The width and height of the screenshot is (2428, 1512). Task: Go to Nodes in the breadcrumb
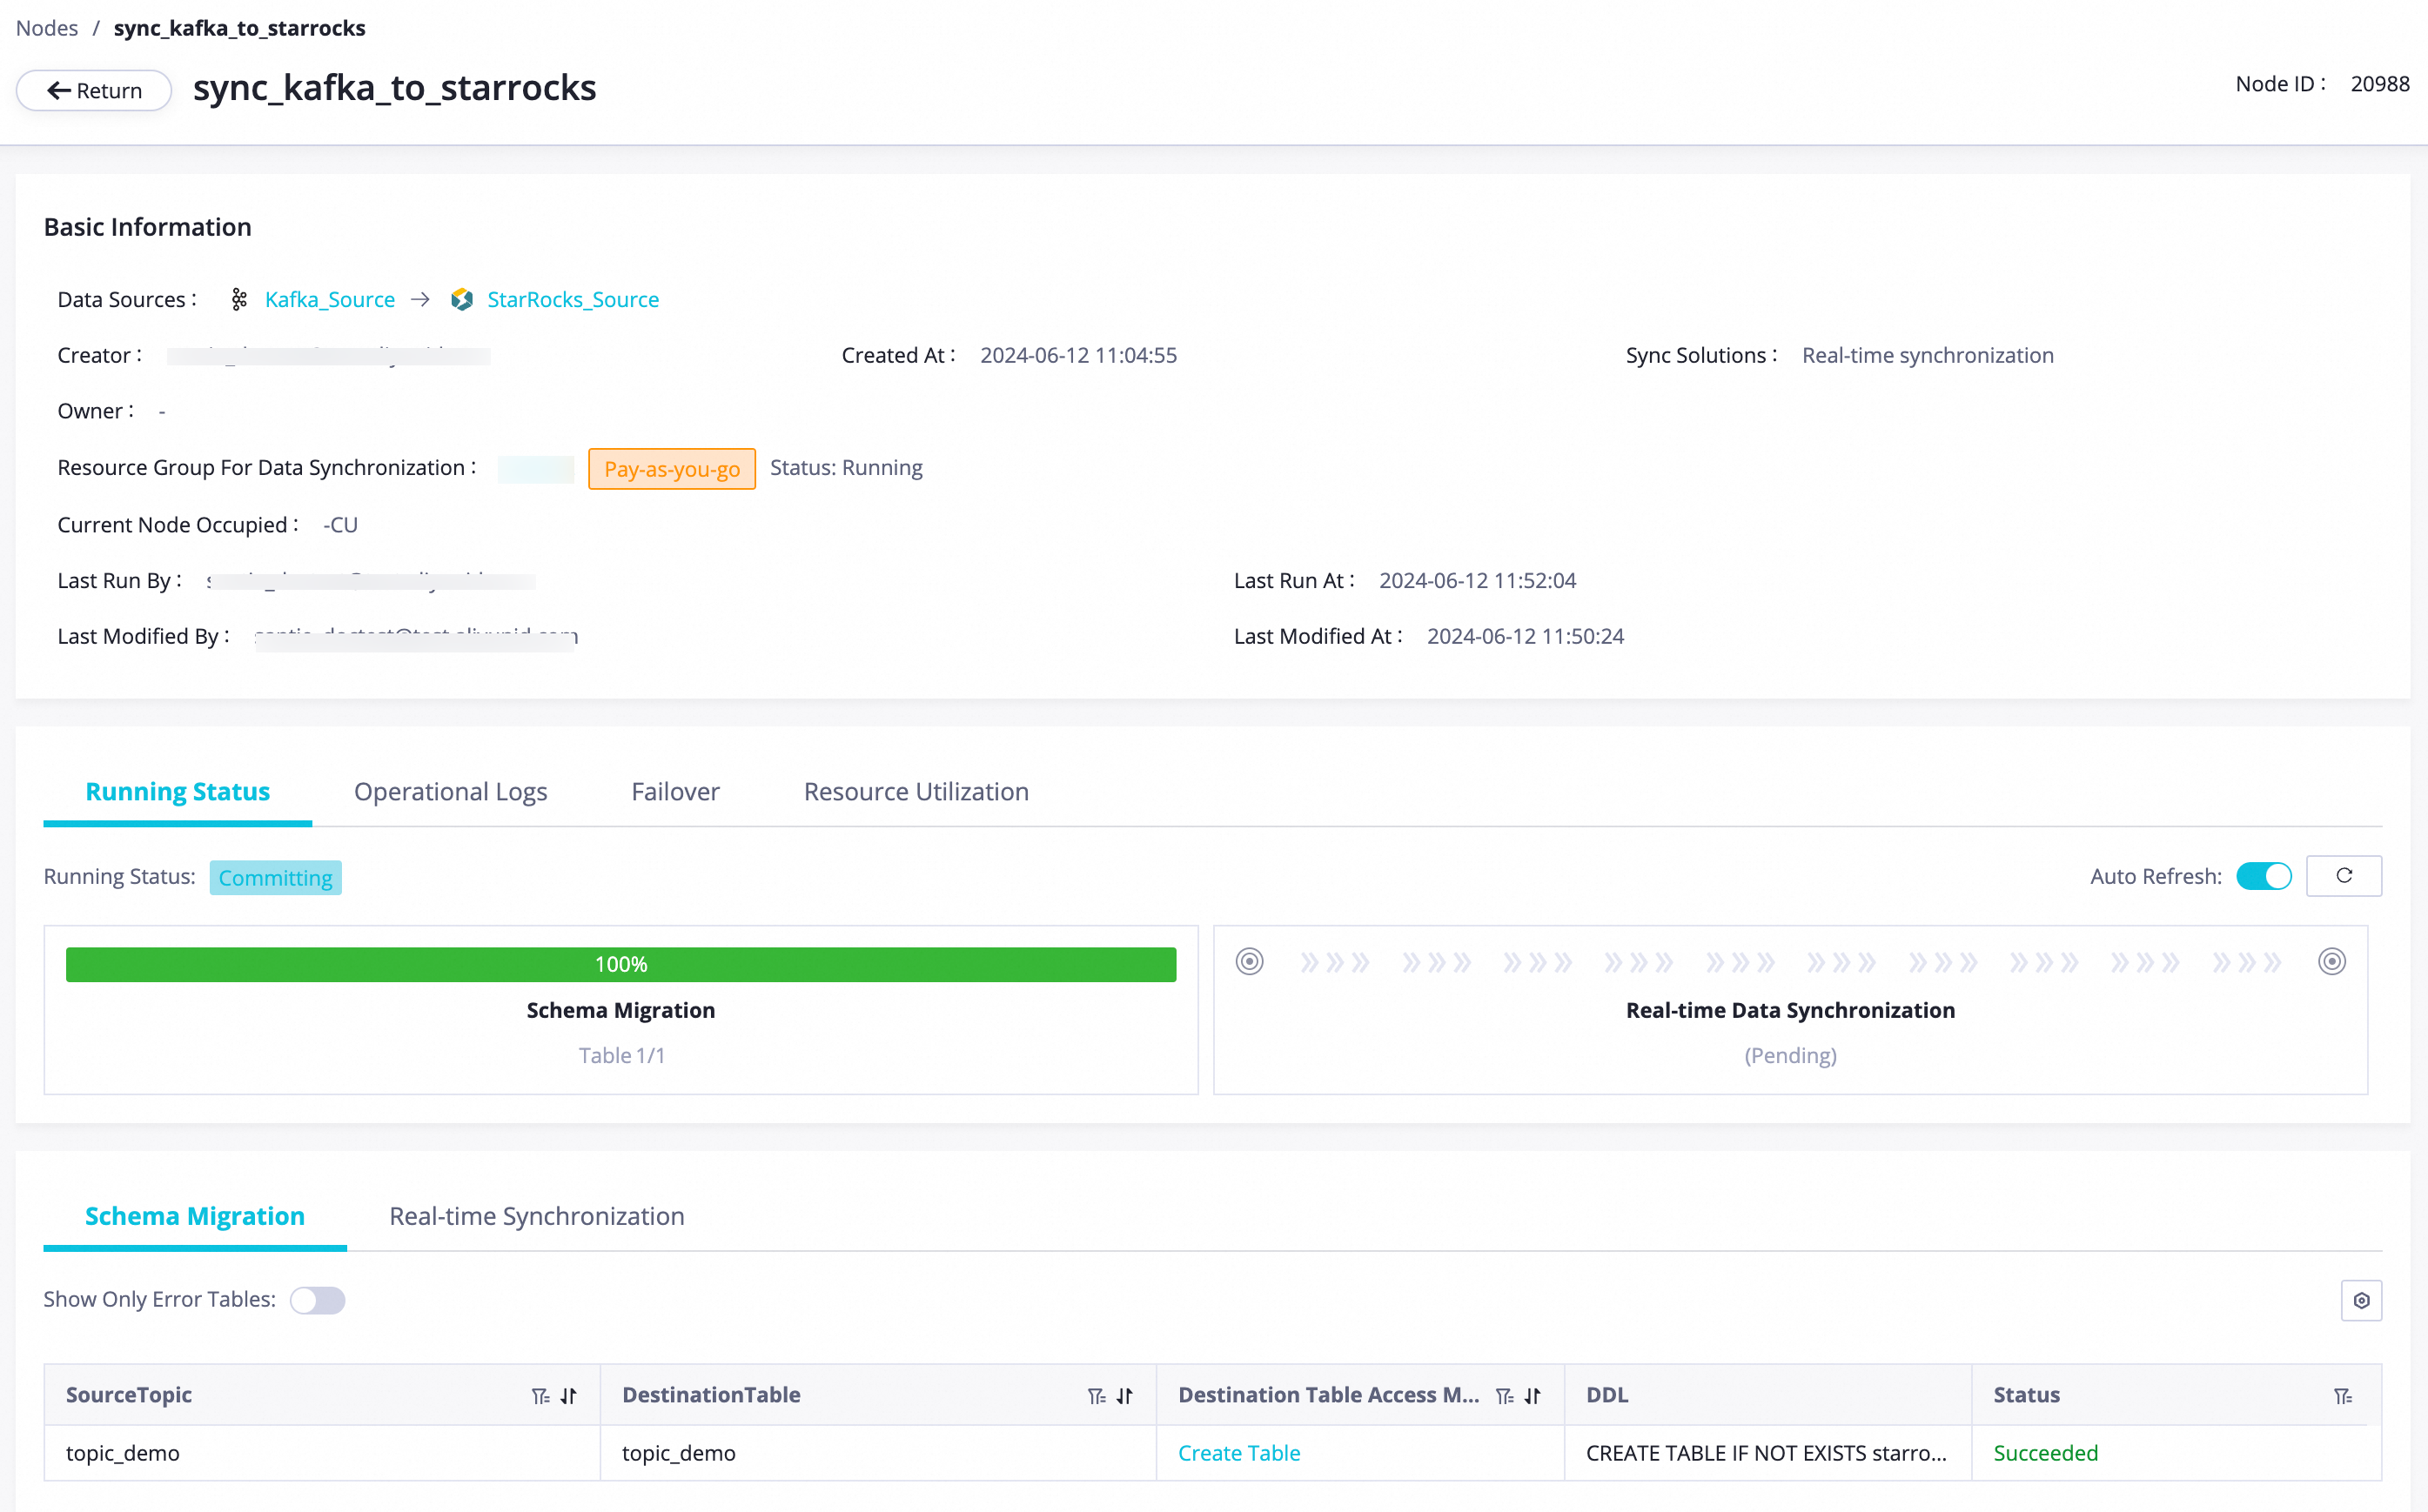pos(47,28)
